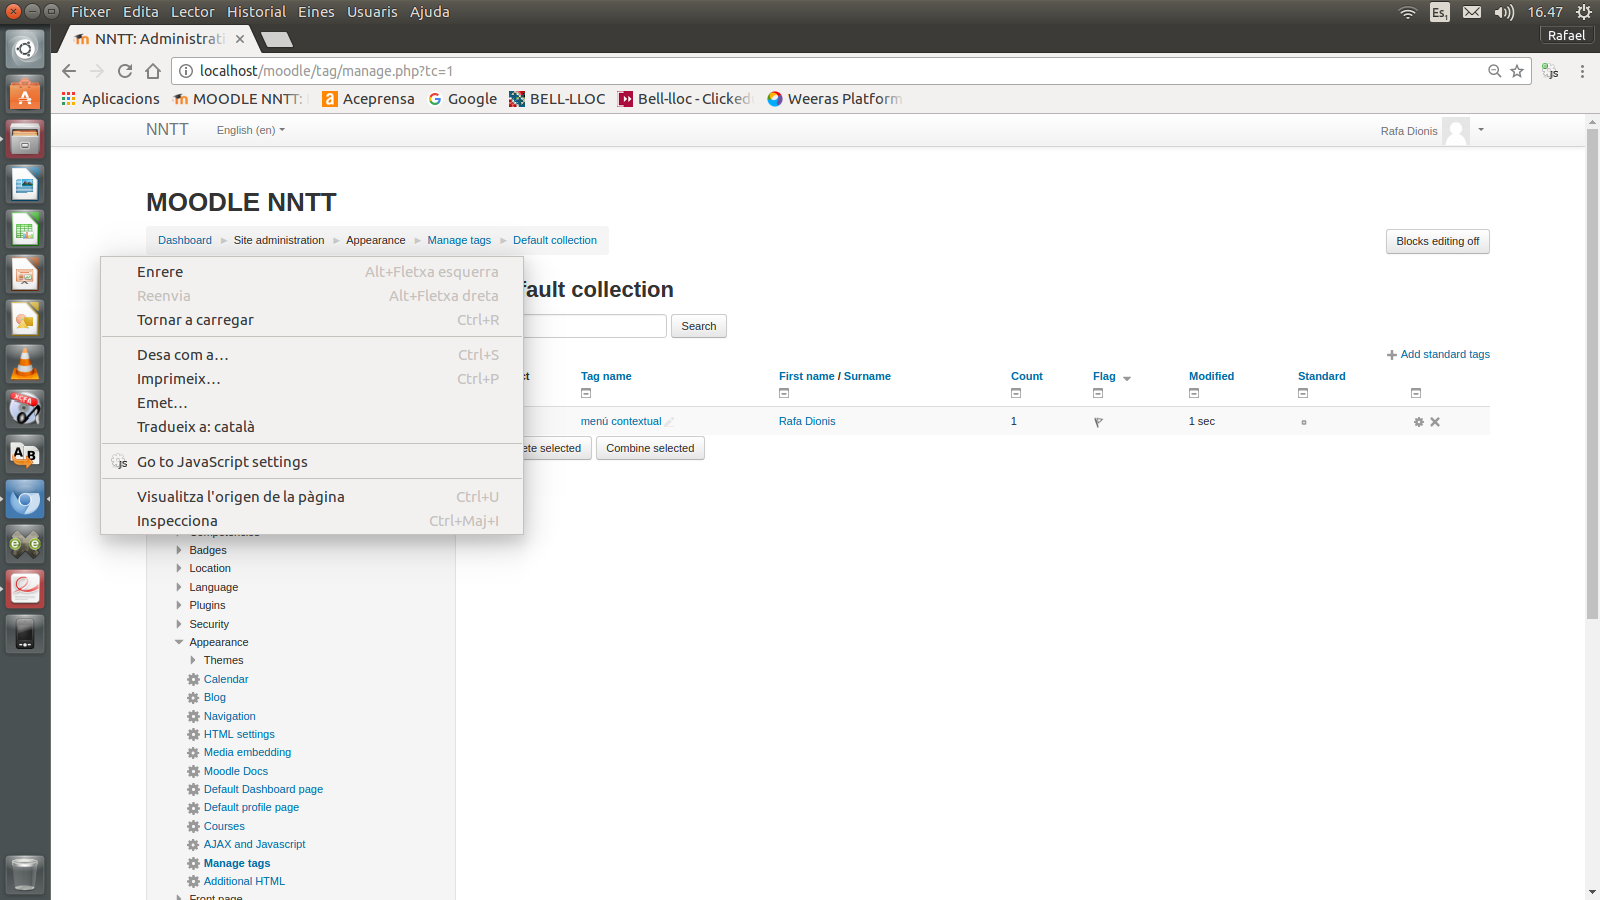Image resolution: width=1600 pixels, height=900 pixels.
Task: Click the browser Reload page icon
Action: [x=125, y=71]
